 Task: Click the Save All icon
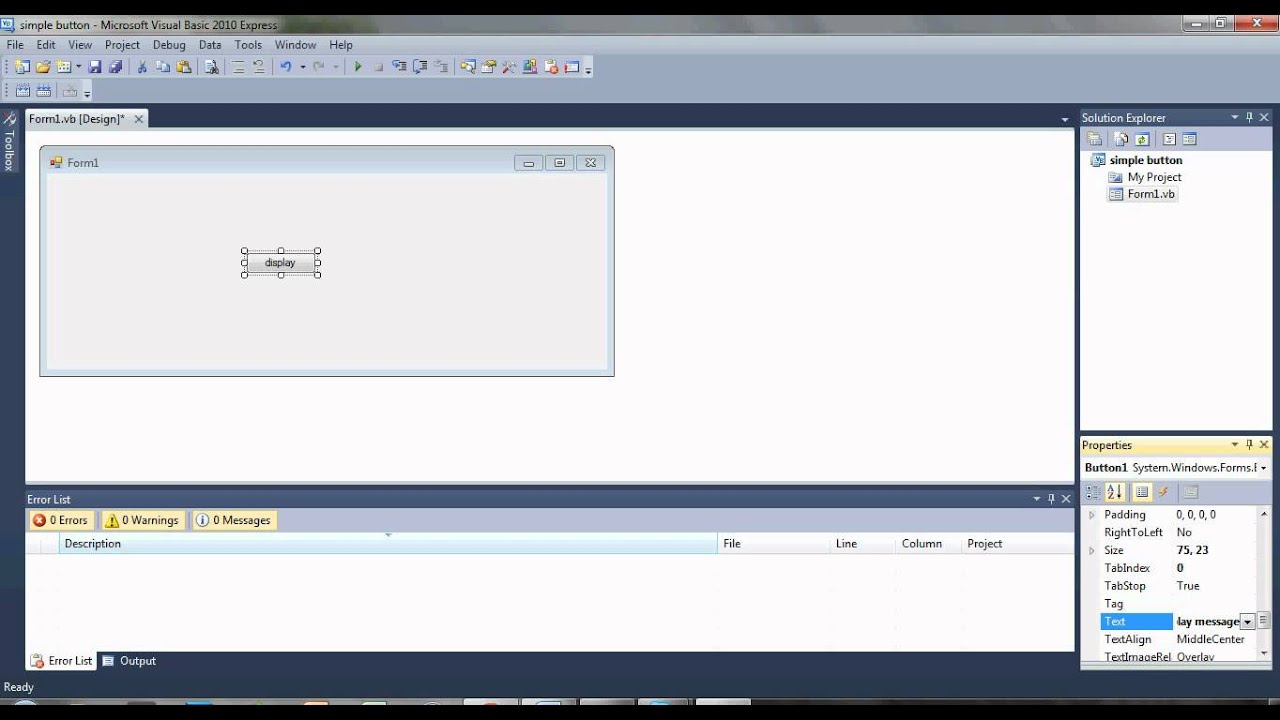tap(115, 67)
